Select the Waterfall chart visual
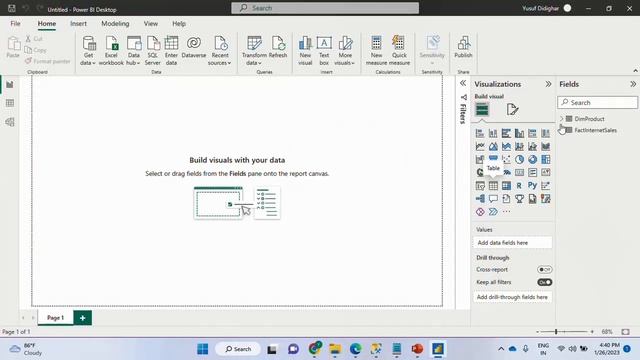640x360 pixels. click(x=480, y=159)
